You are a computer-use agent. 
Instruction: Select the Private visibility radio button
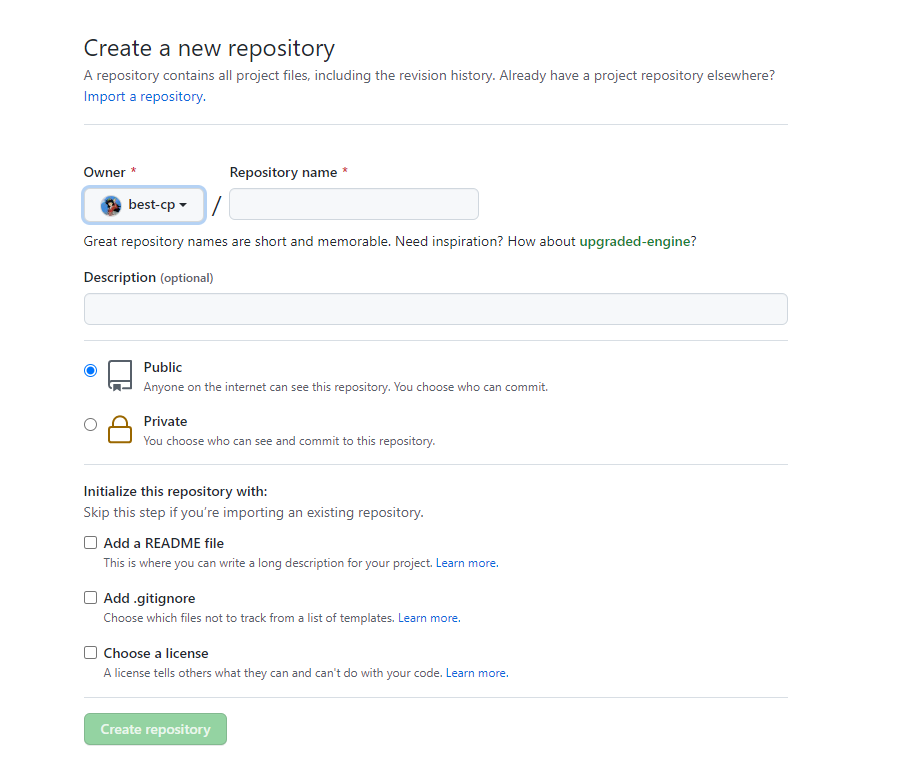click(x=90, y=425)
